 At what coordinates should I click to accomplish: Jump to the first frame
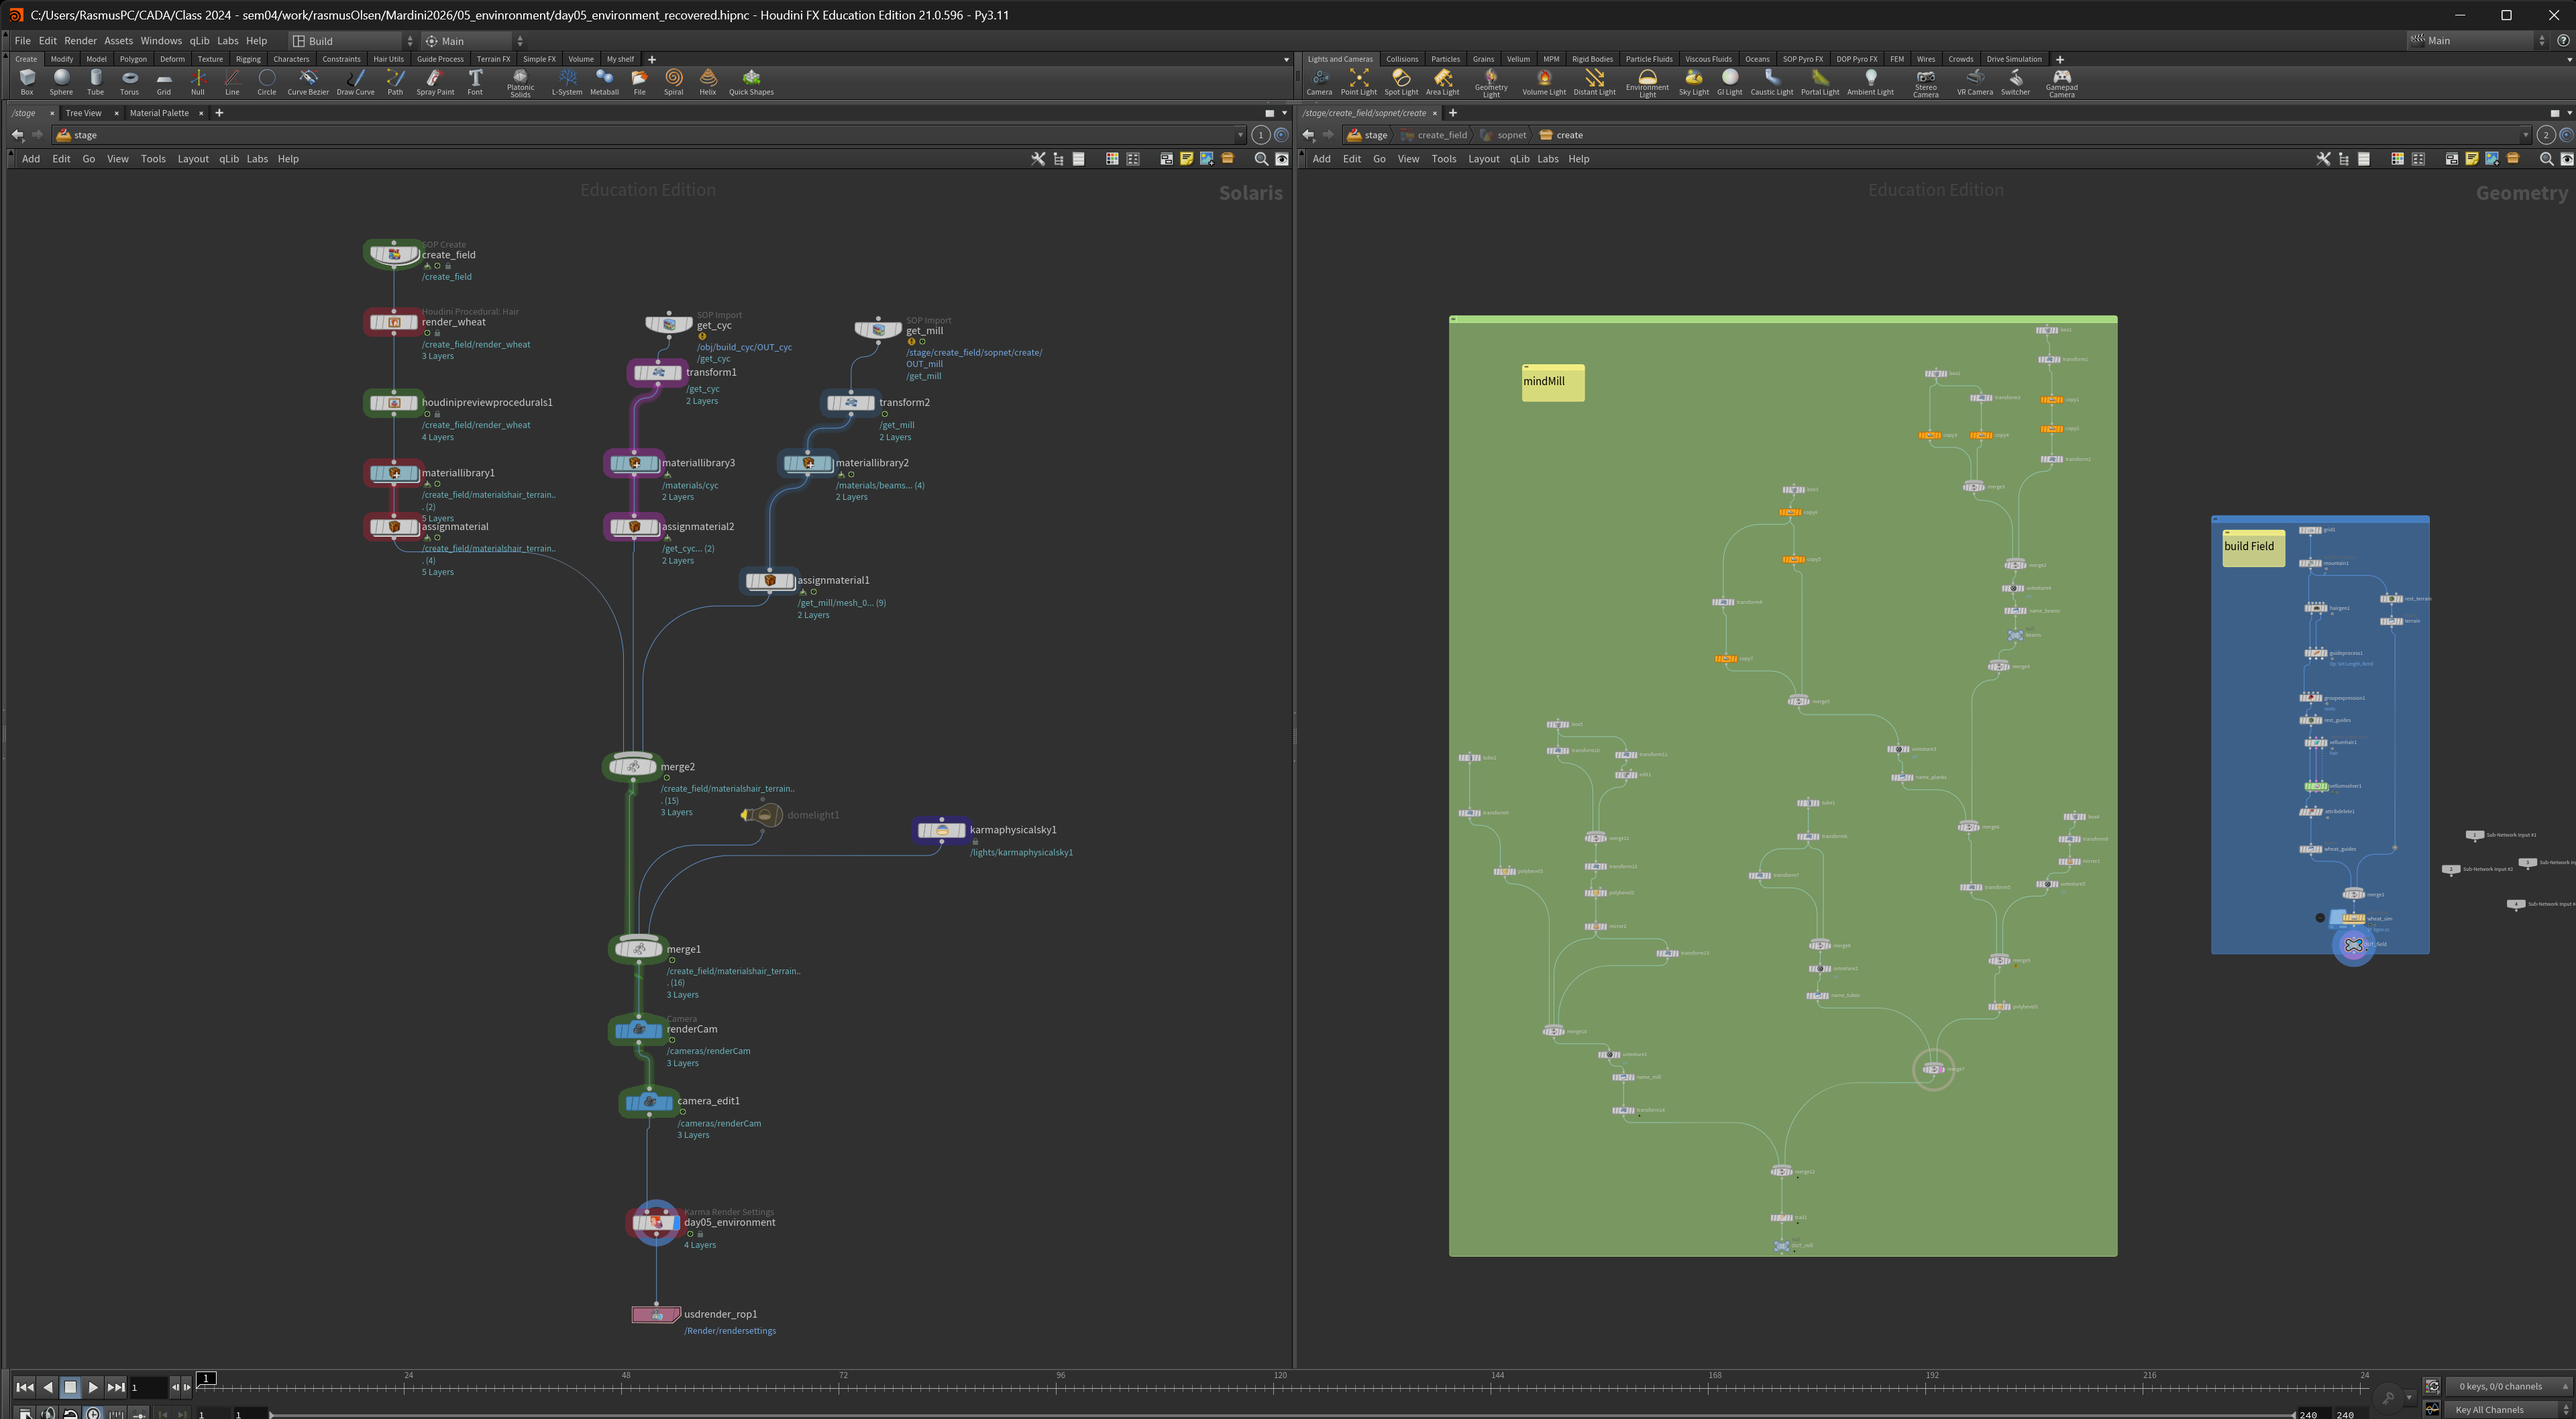(25, 1387)
